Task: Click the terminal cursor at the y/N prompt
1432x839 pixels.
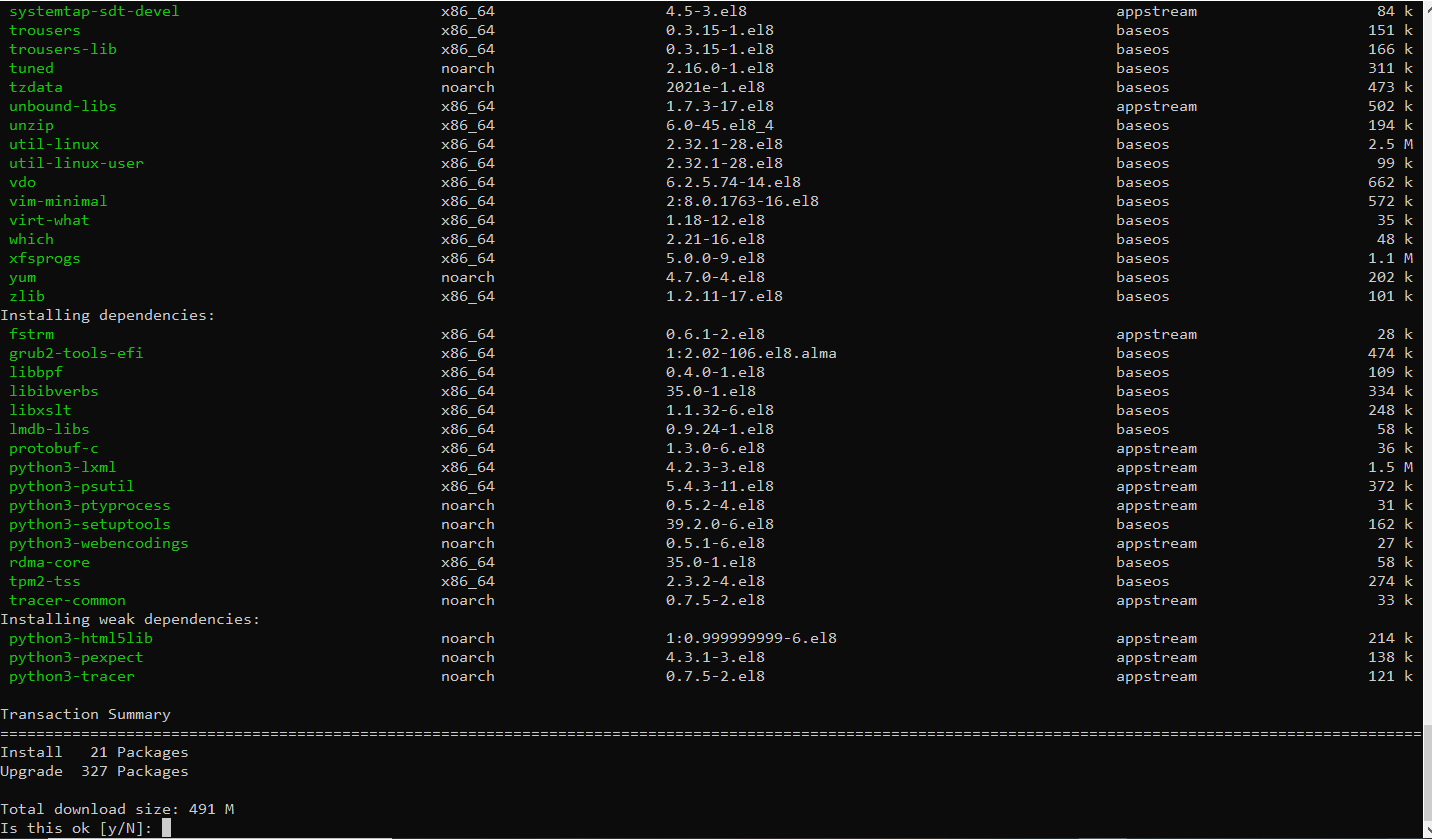Action: click(166, 827)
